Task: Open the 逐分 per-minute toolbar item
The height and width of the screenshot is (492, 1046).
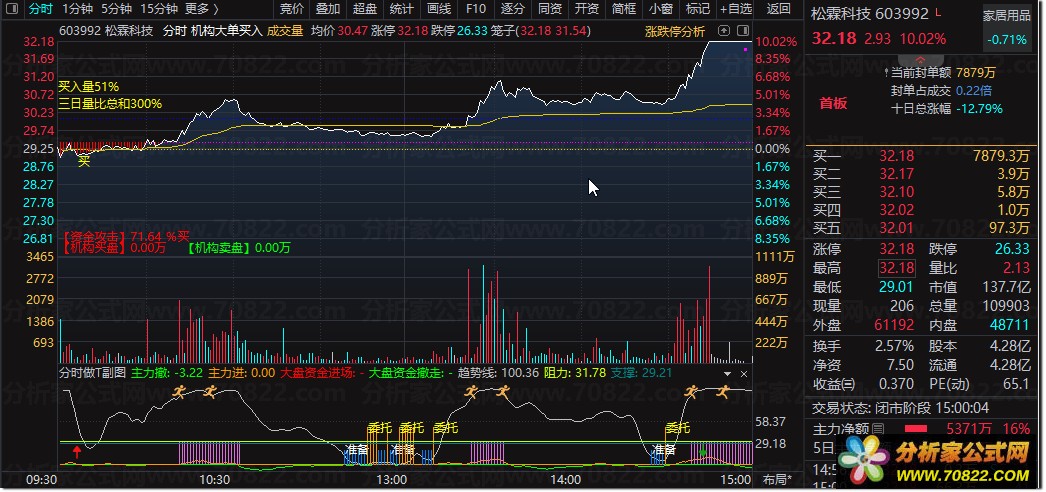Action: (512, 9)
